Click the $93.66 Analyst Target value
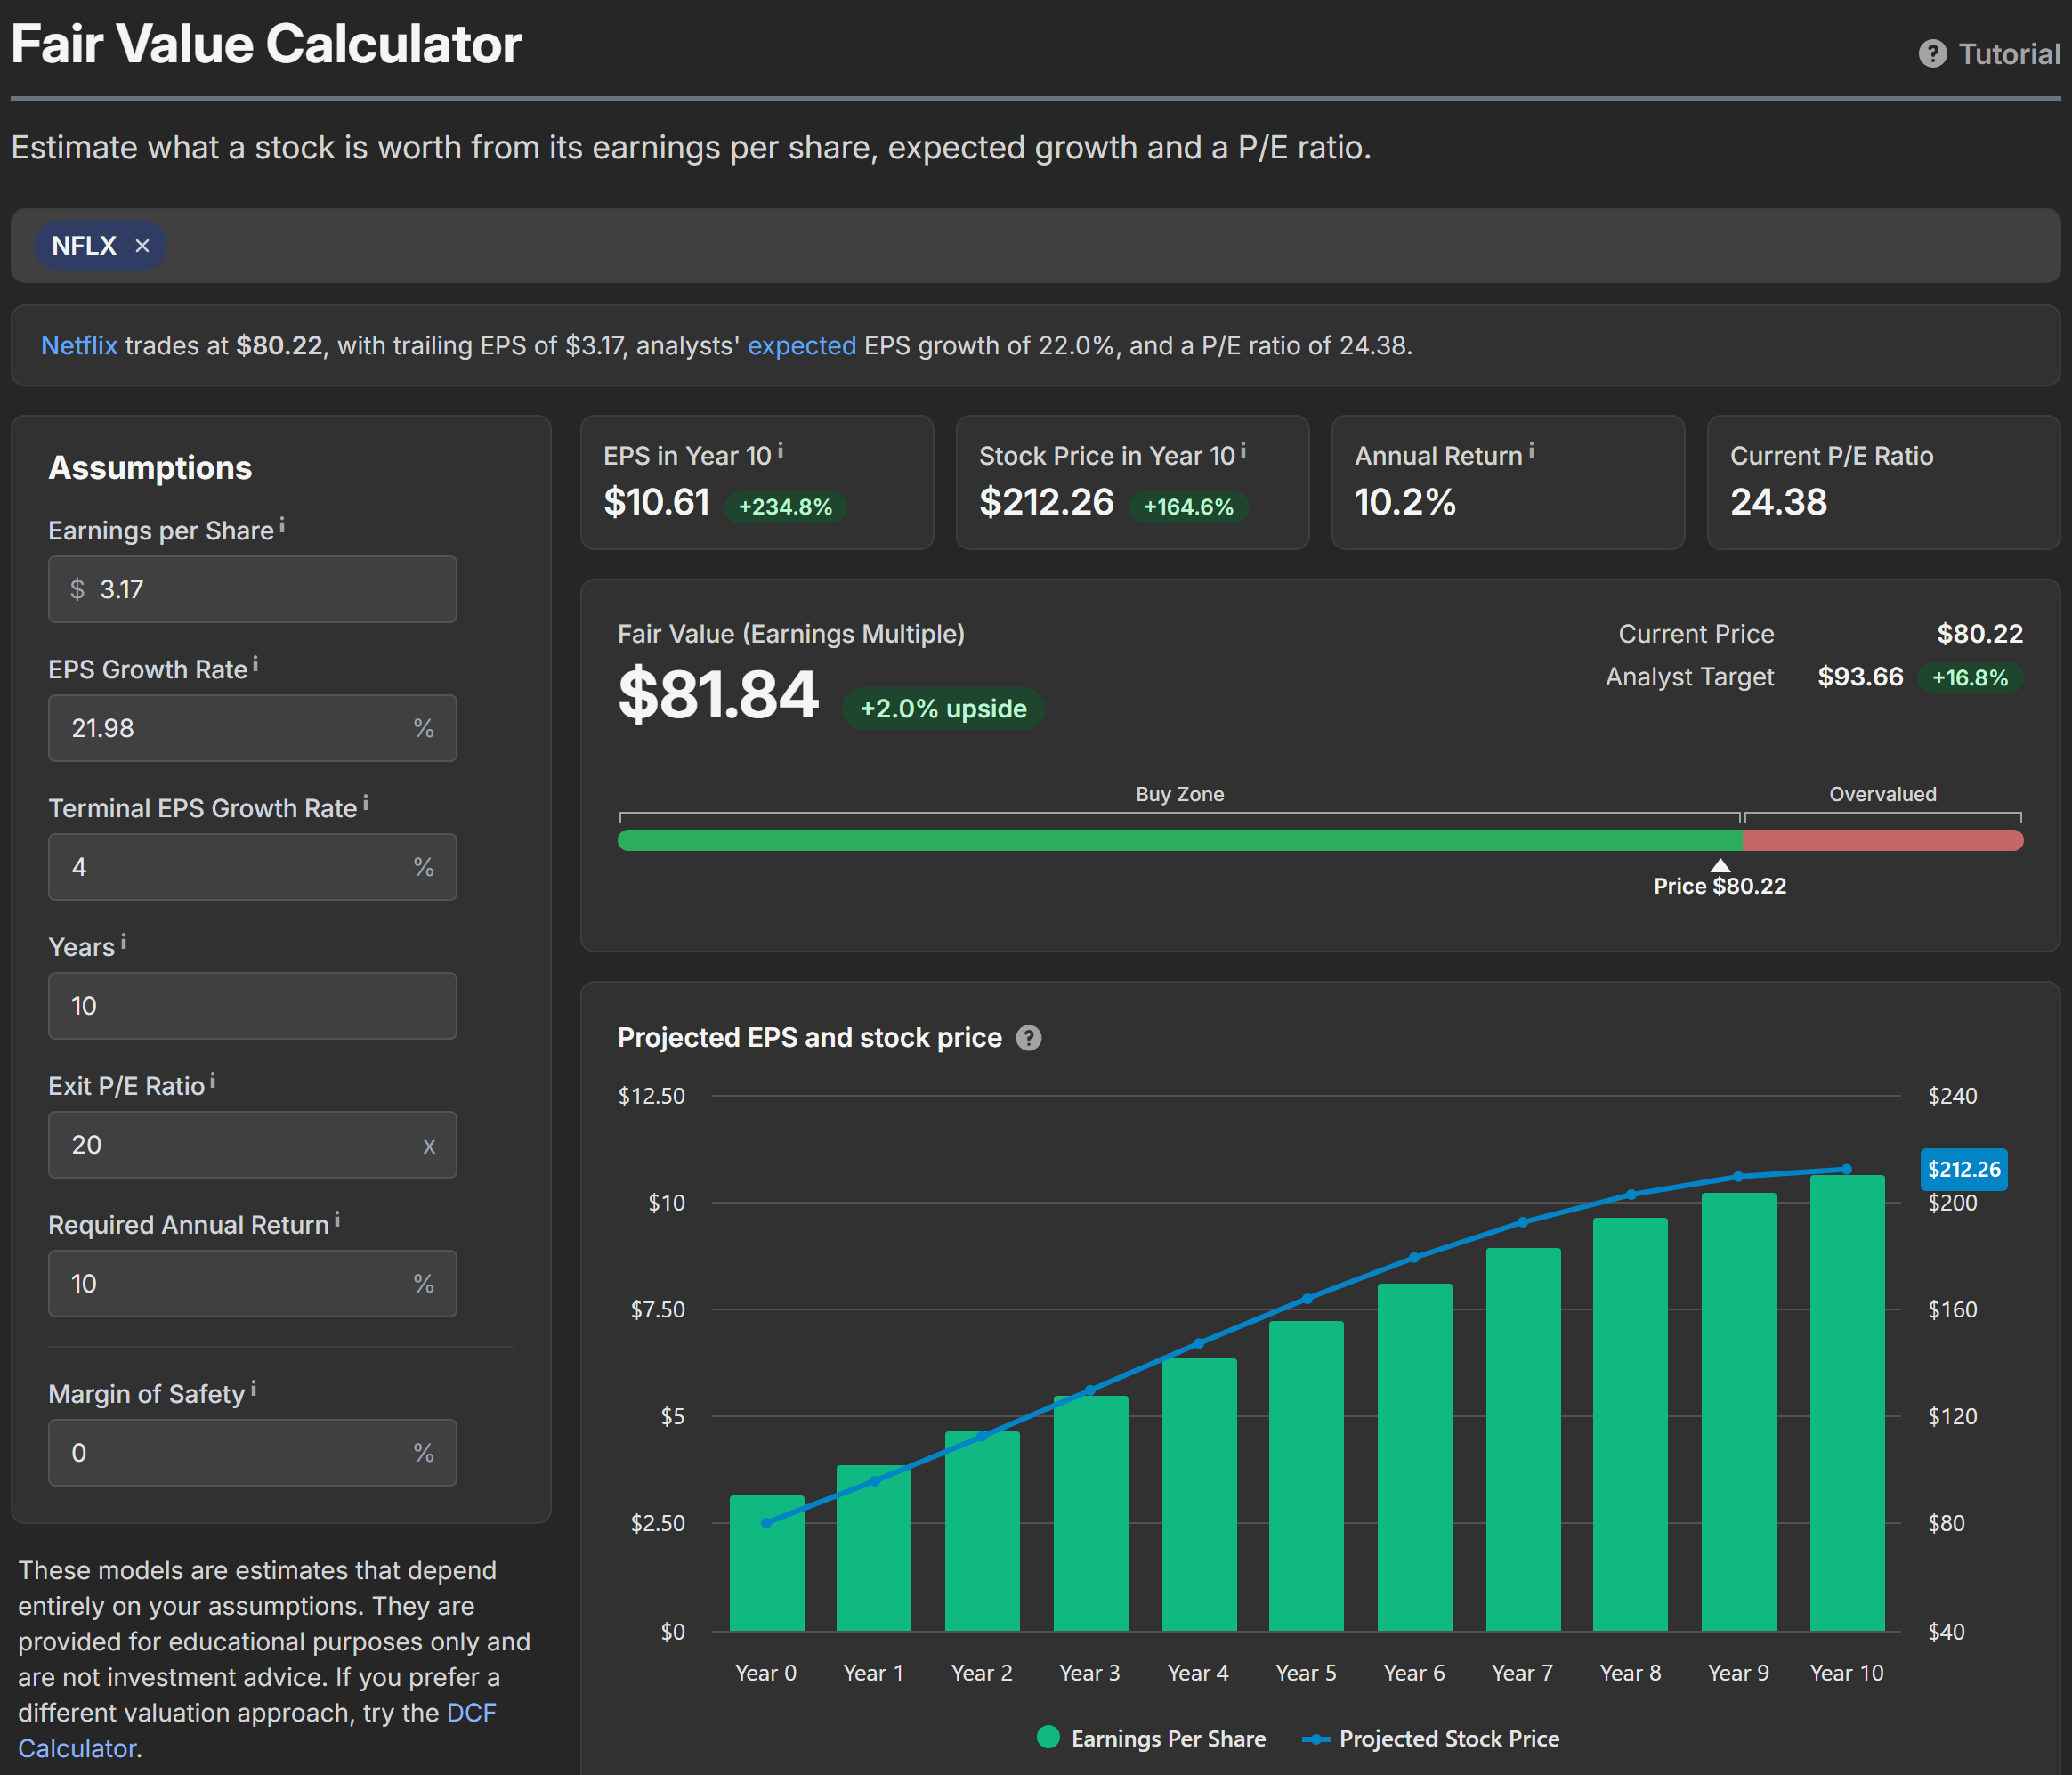 pos(1860,677)
